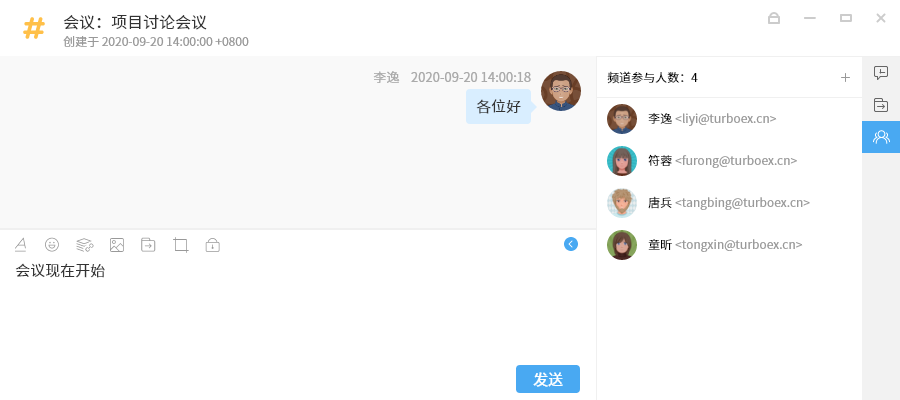Select participant 童昕 in member list
900x400 pixels.
[x=729, y=244]
